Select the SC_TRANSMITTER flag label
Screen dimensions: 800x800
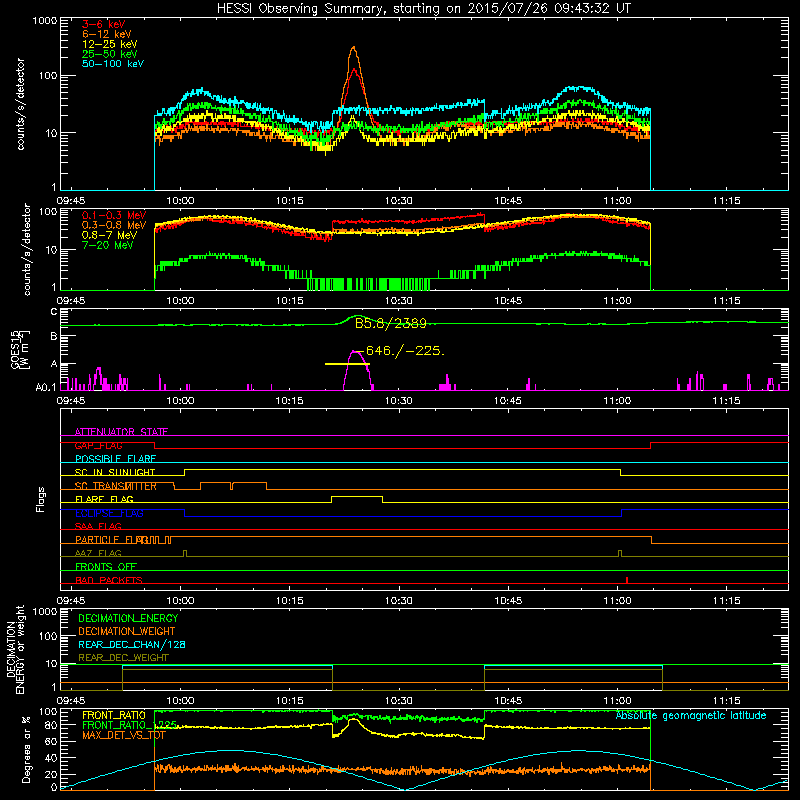pos(116,486)
